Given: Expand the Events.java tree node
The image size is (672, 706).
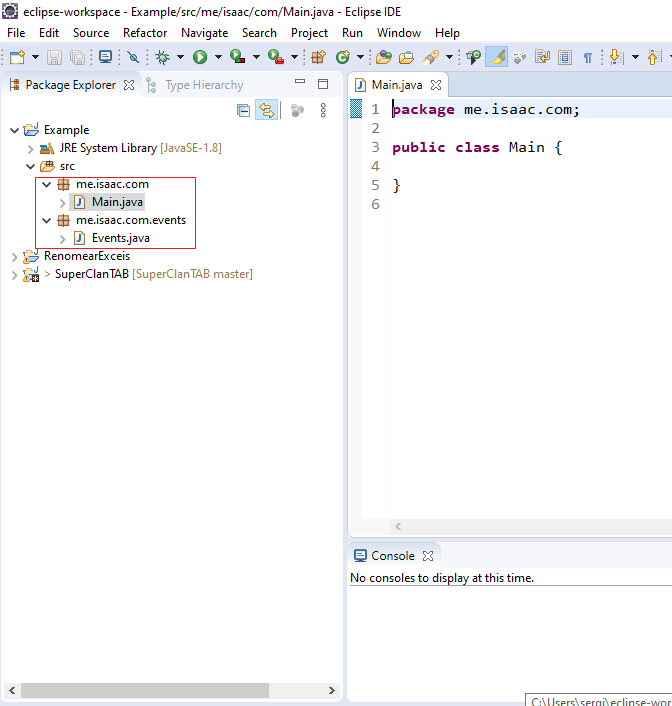Looking at the screenshot, I should (x=63, y=239).
